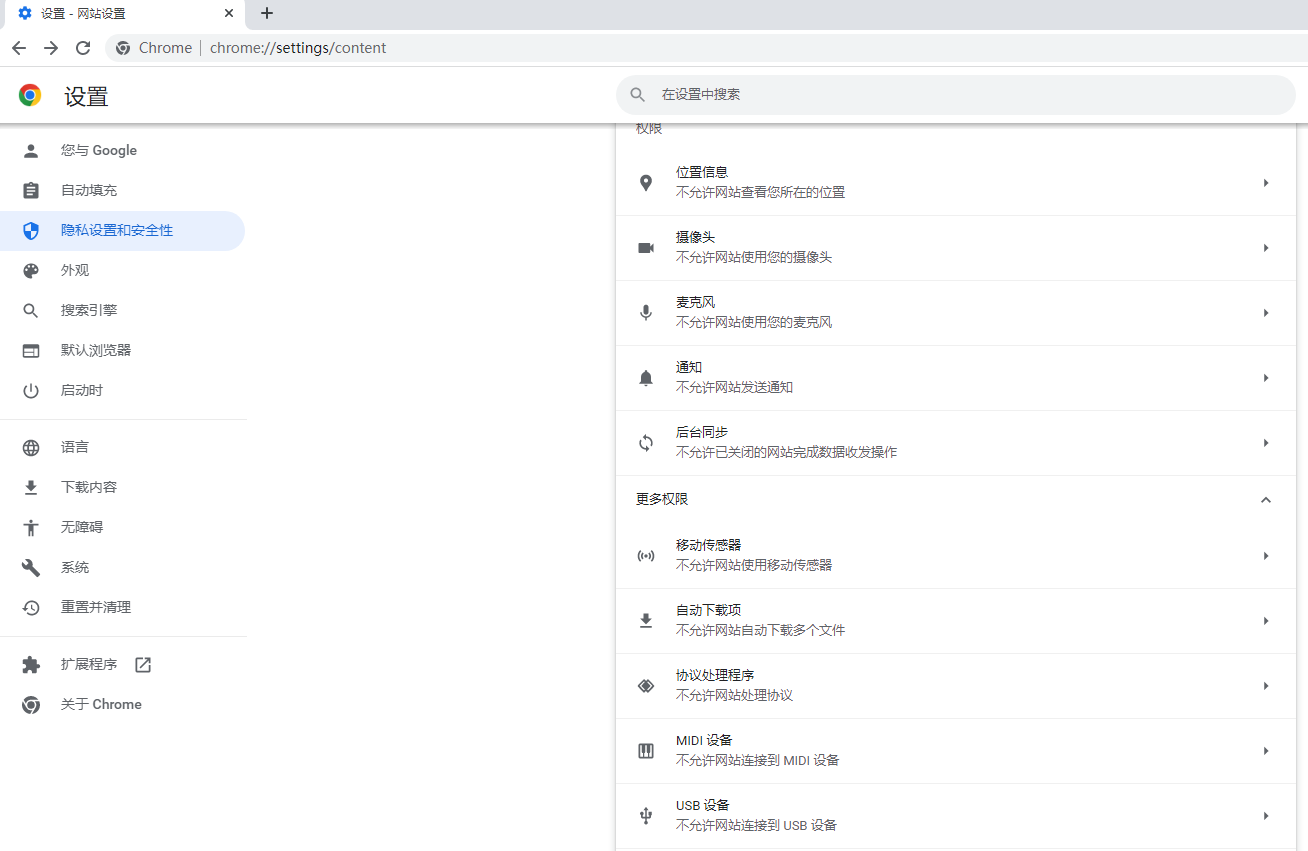Open 摄像头 permission details arrow

click(1265, 248)
